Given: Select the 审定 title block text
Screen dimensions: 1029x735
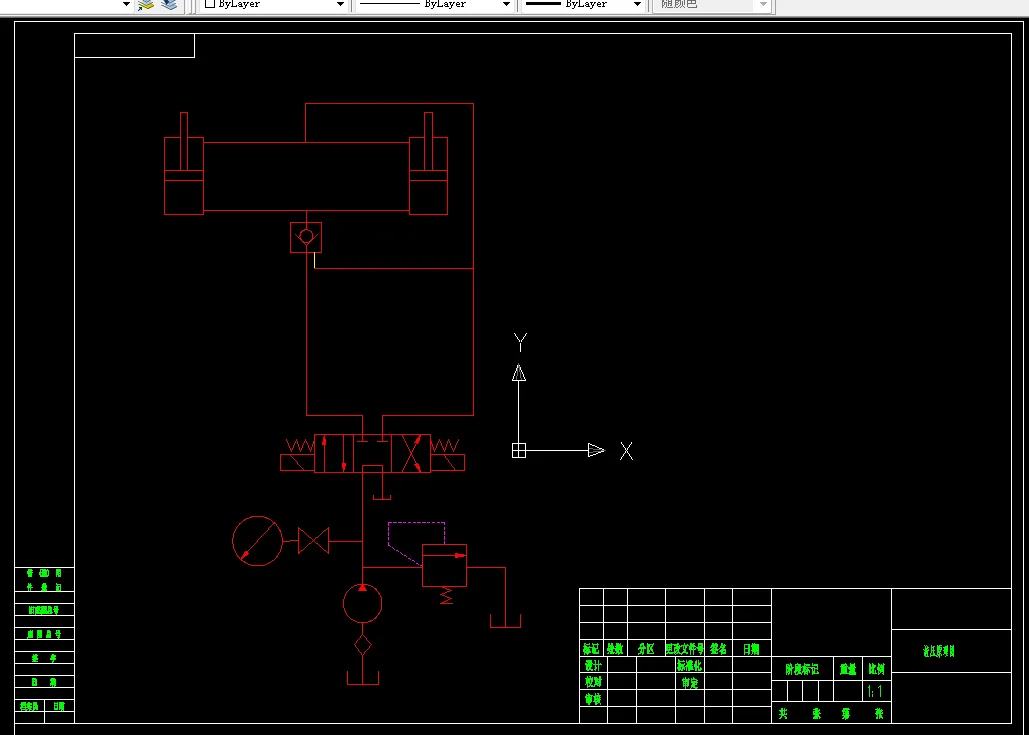Looking at the screenshot, I should click(690, 682).
